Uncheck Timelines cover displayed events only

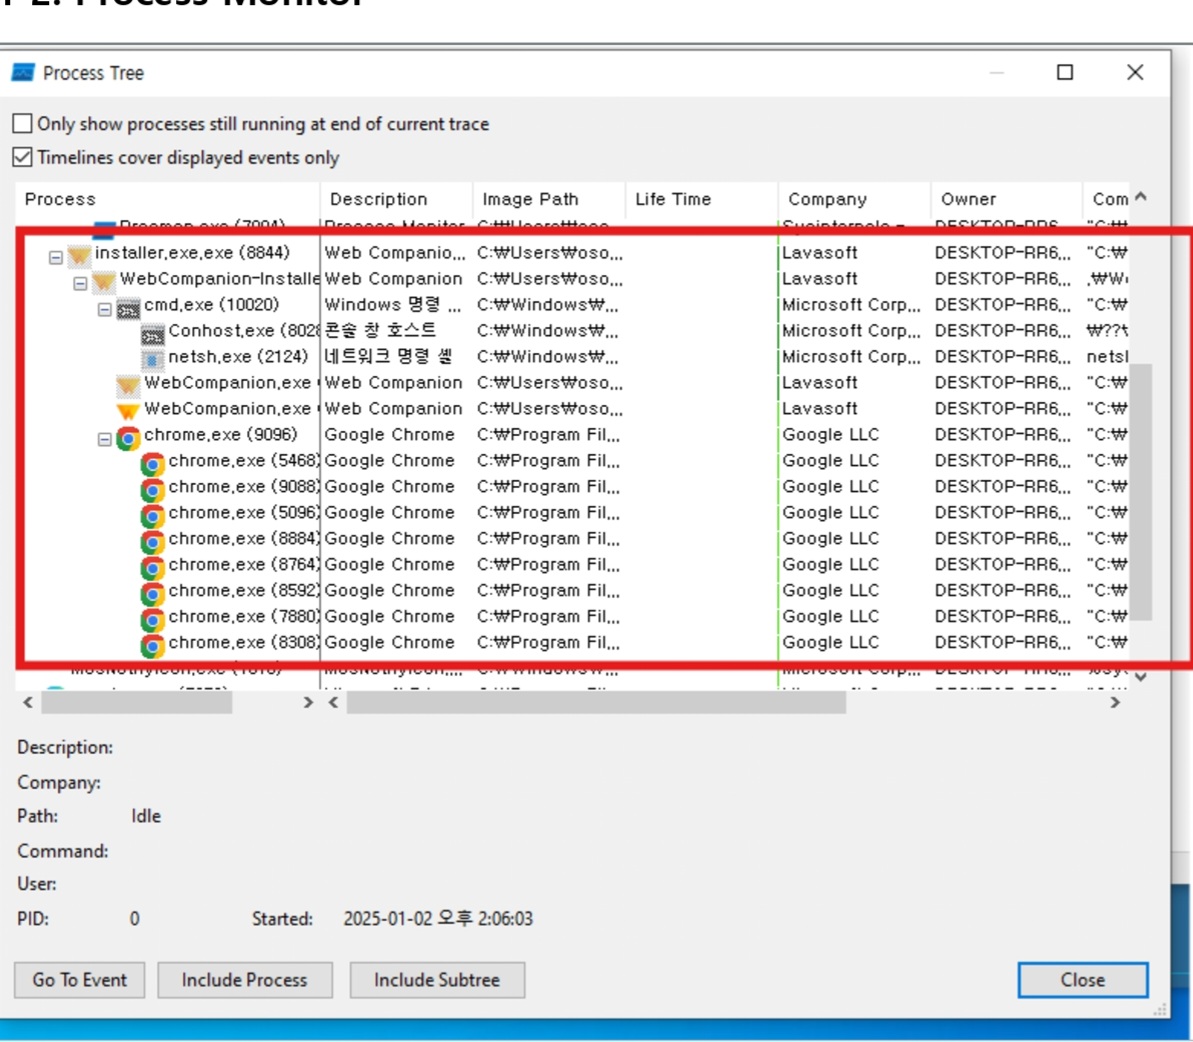click(22, 157)
